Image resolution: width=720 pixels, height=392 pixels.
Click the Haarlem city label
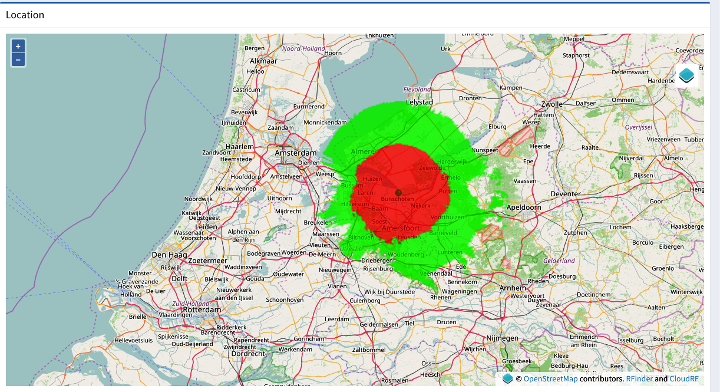[x=239, y=146]
